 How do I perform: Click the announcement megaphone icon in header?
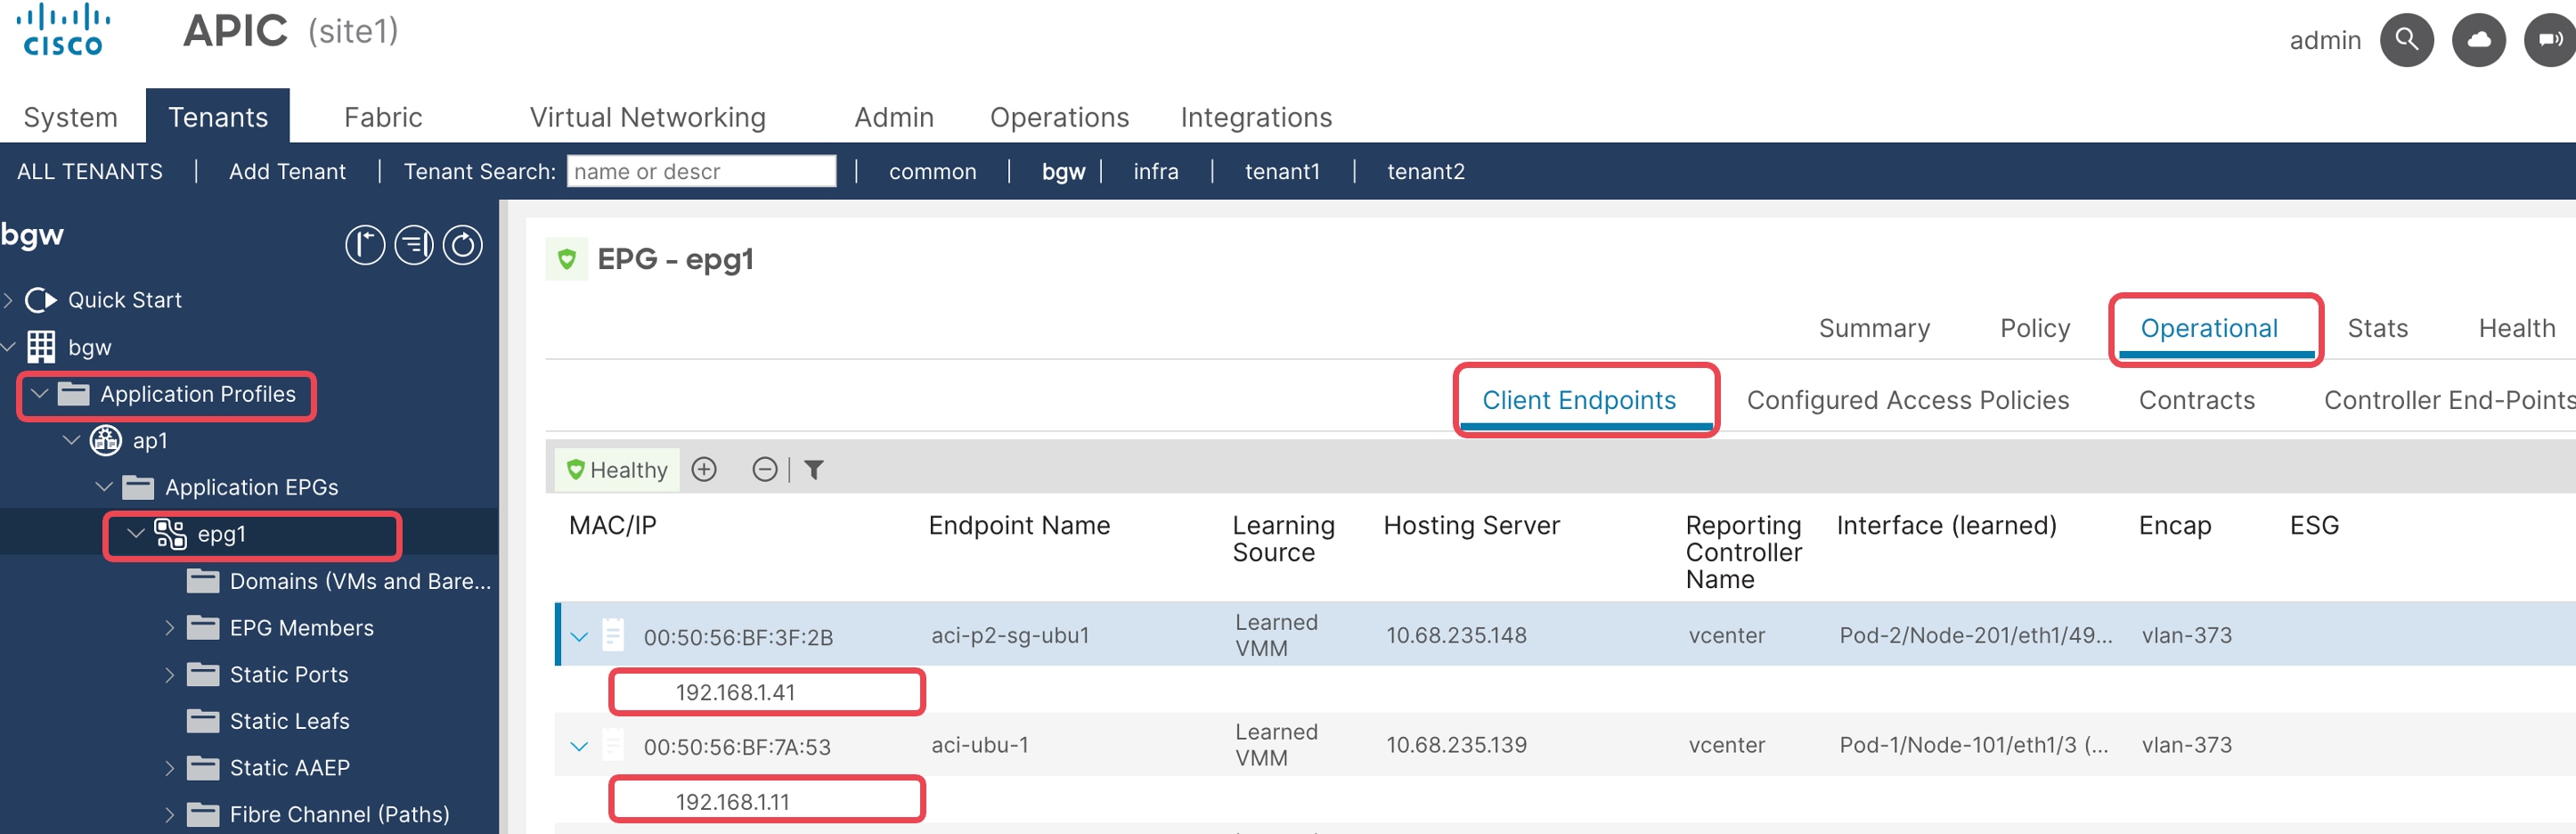(2549, 40)
